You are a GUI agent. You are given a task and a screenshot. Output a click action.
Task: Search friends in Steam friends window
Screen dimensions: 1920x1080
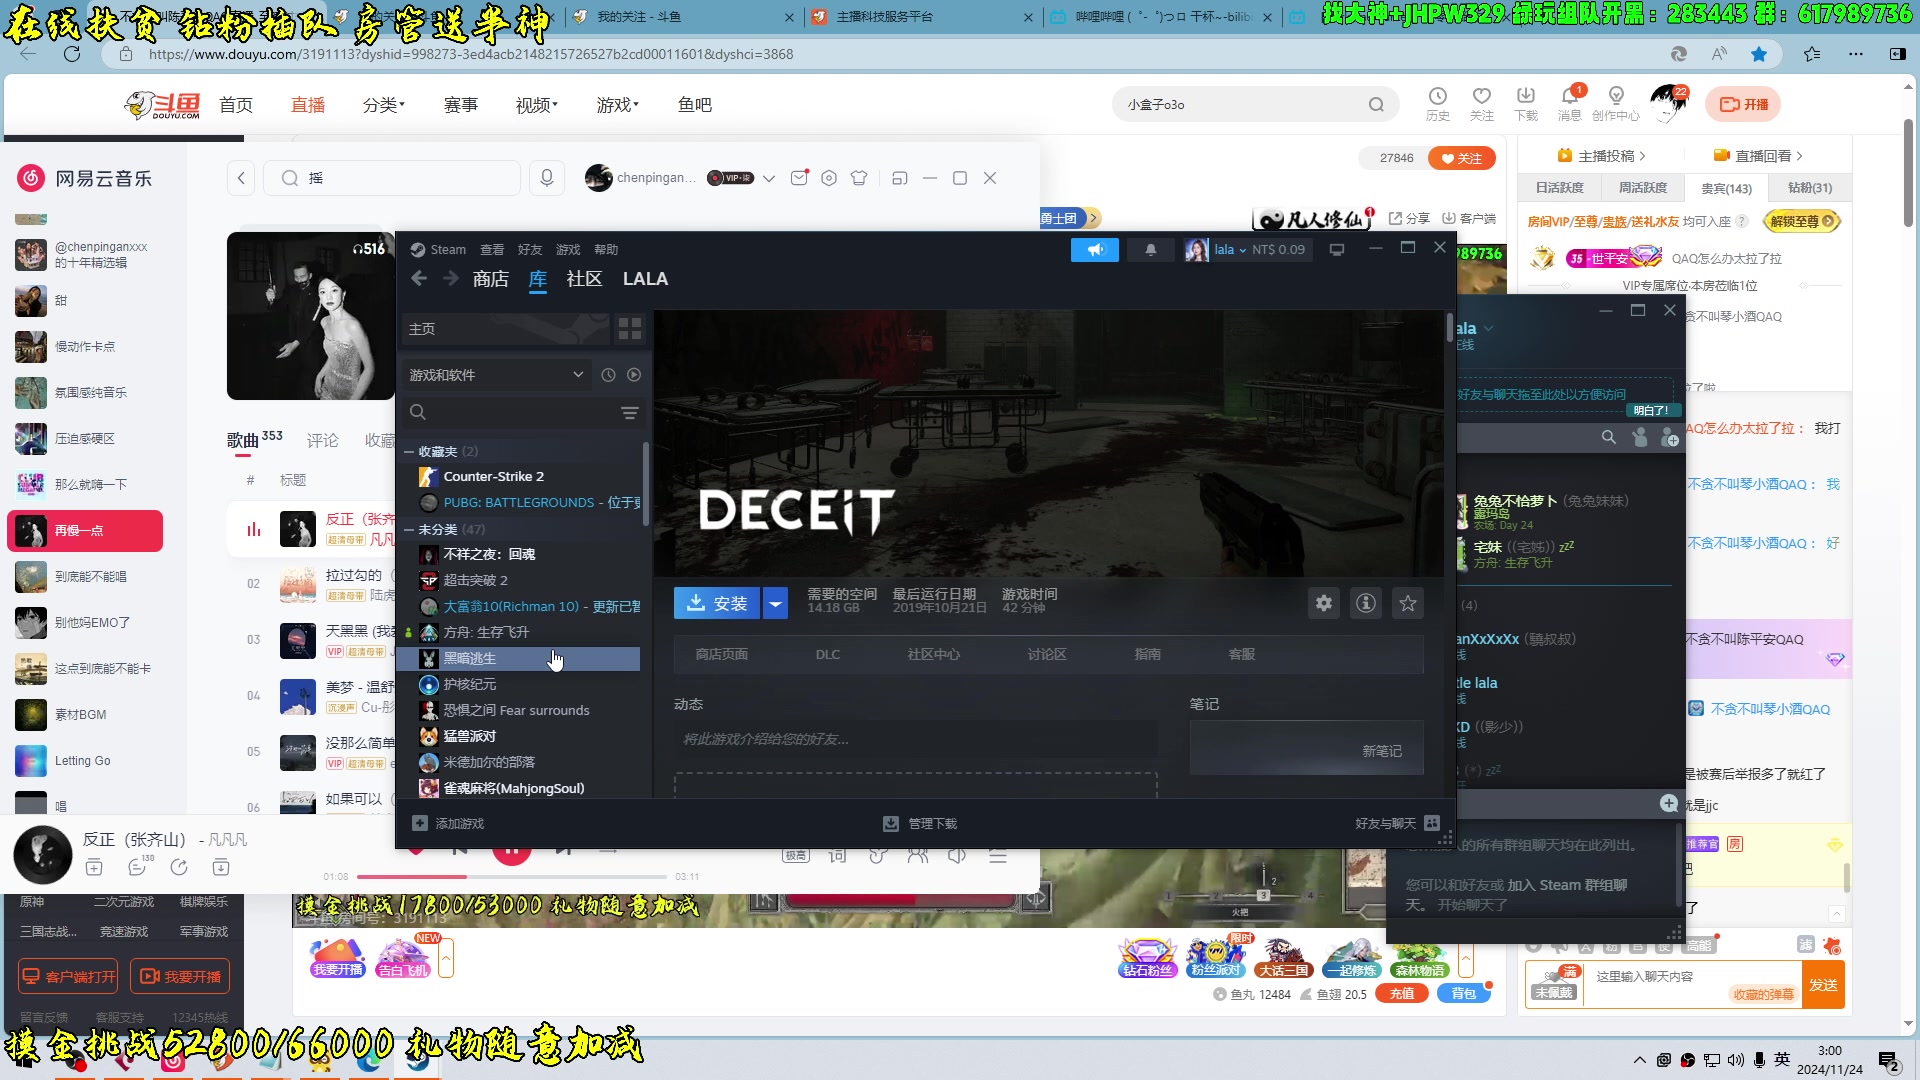[1608, 438]
